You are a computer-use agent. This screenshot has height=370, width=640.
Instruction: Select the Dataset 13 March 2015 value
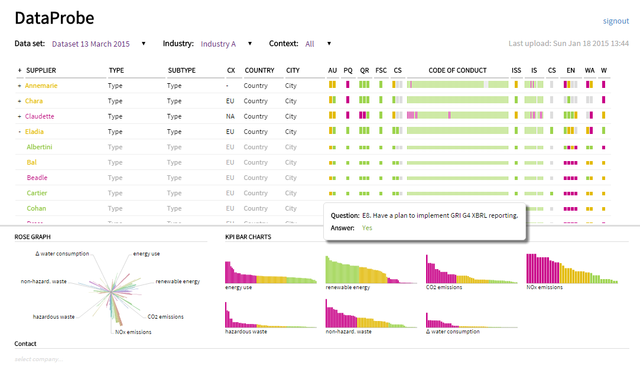click(91, 44)
